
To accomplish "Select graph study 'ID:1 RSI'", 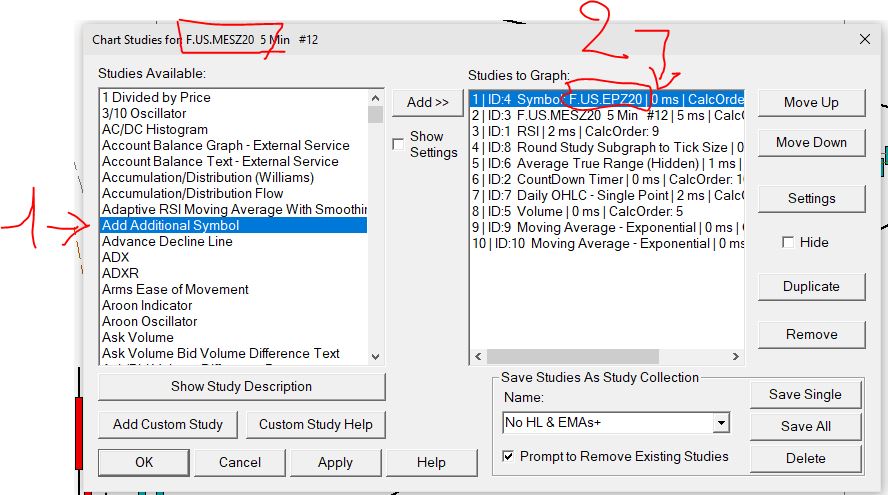I will (607, 131).
